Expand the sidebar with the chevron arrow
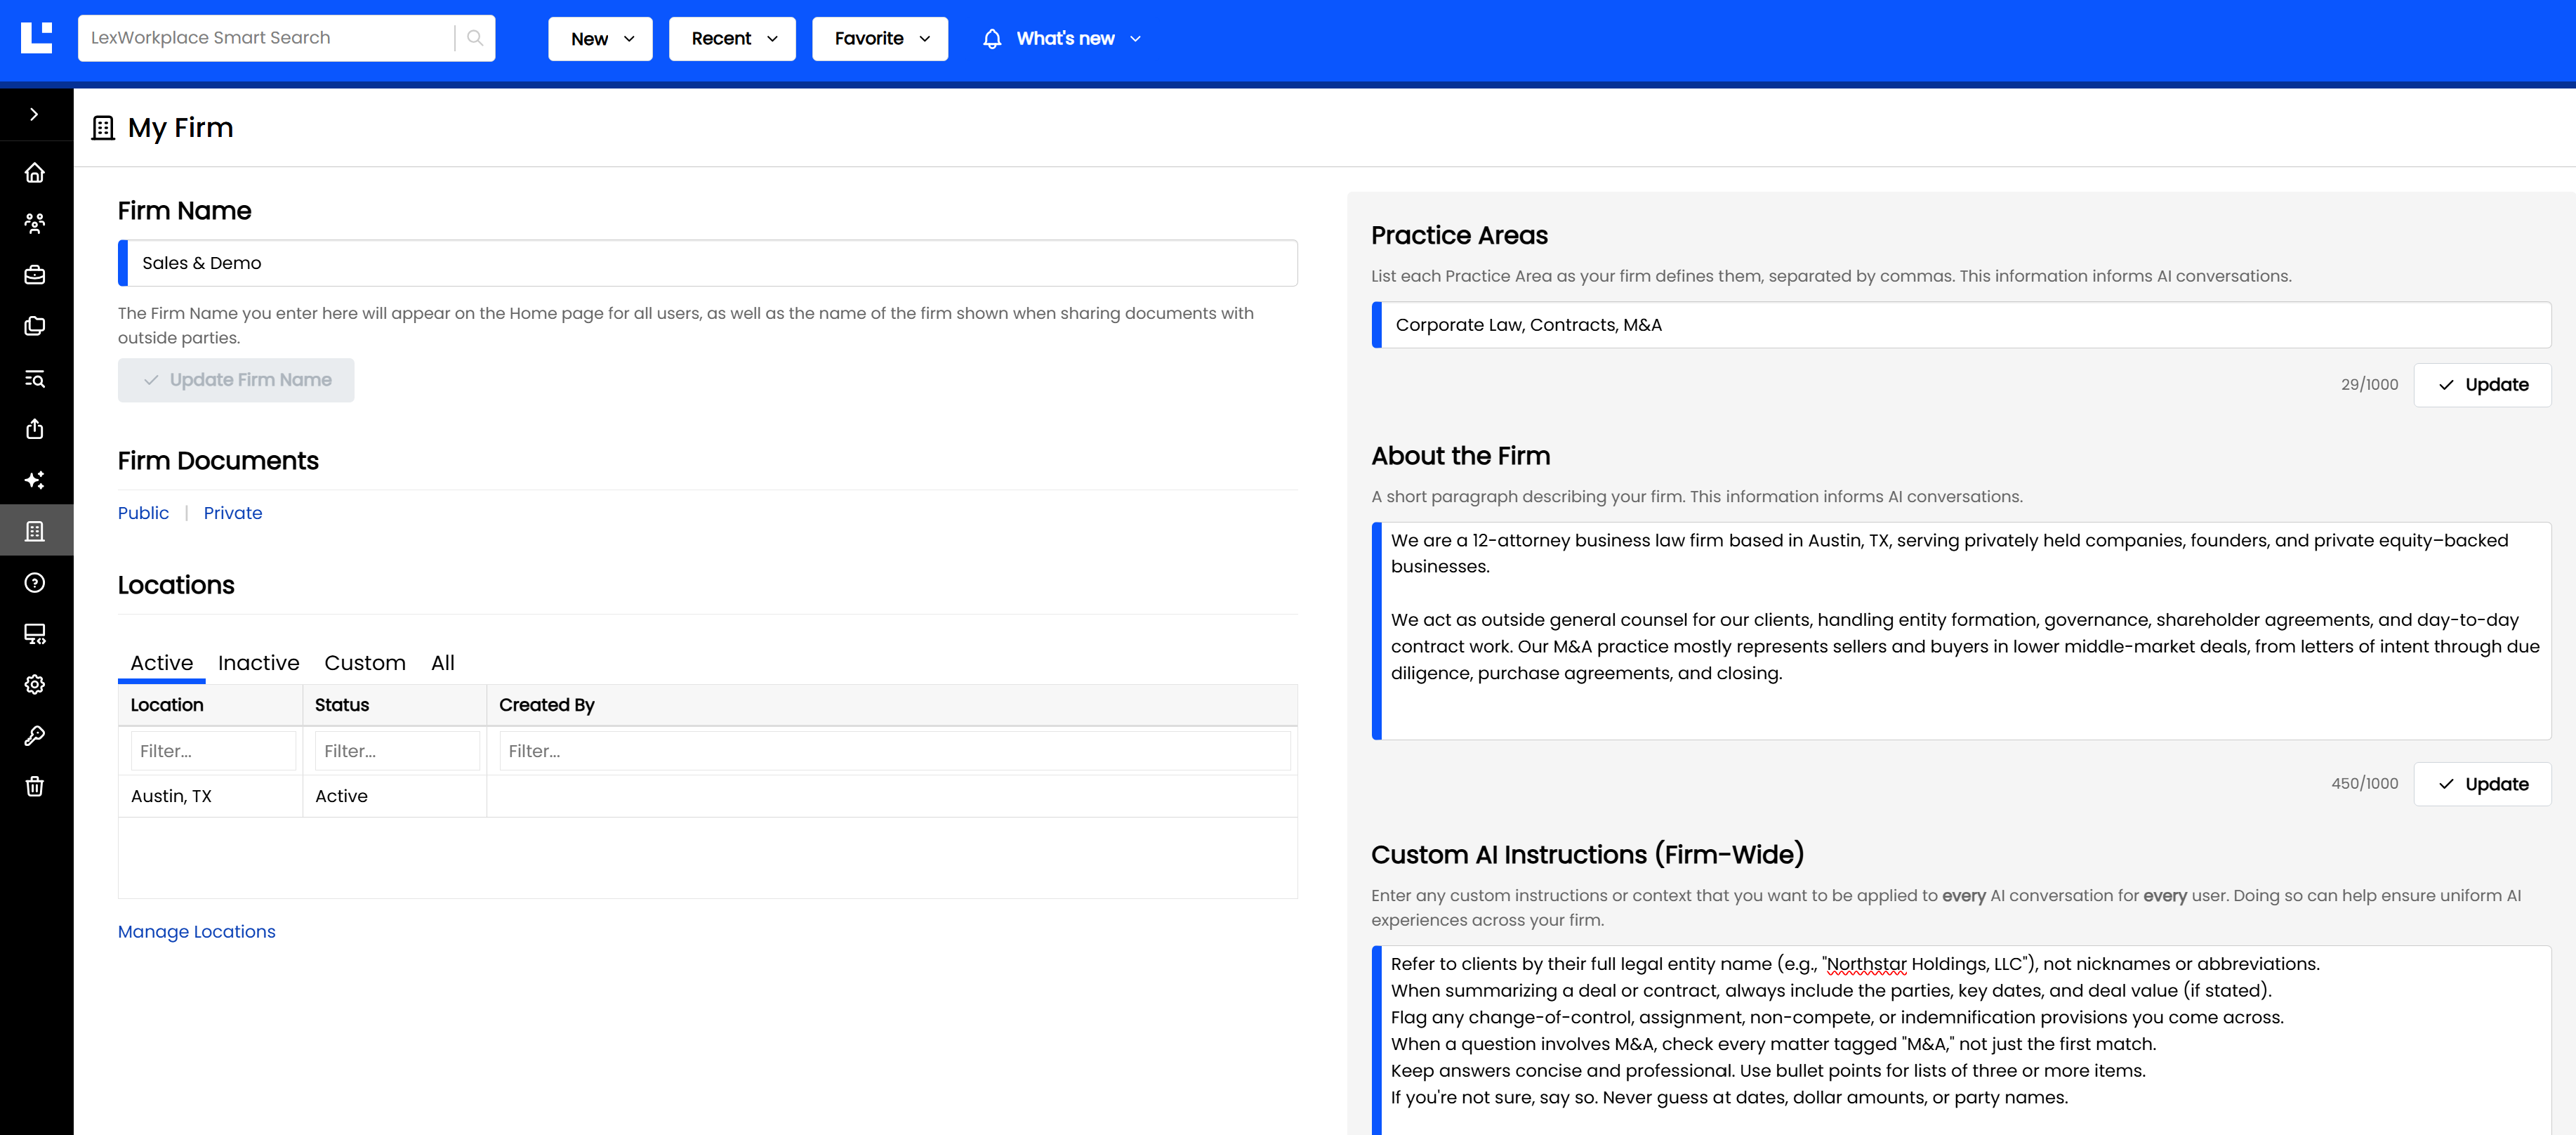This screenshot has width=2576, height=1135. (35, 115)
